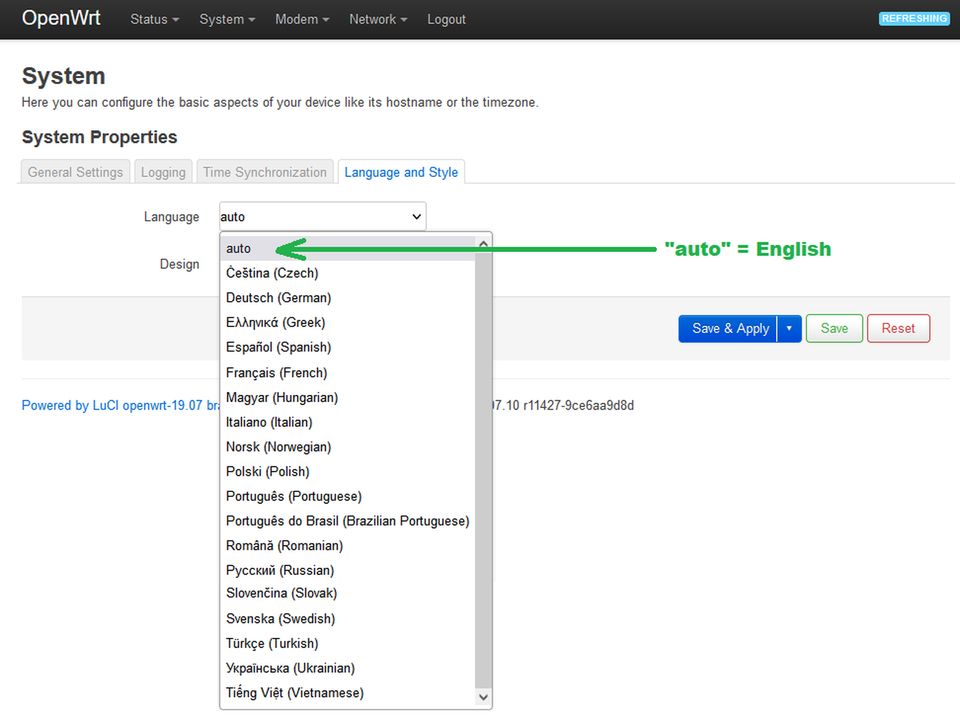
Task: Open the Status menu in navbar
Action: [x=154, y=19]
